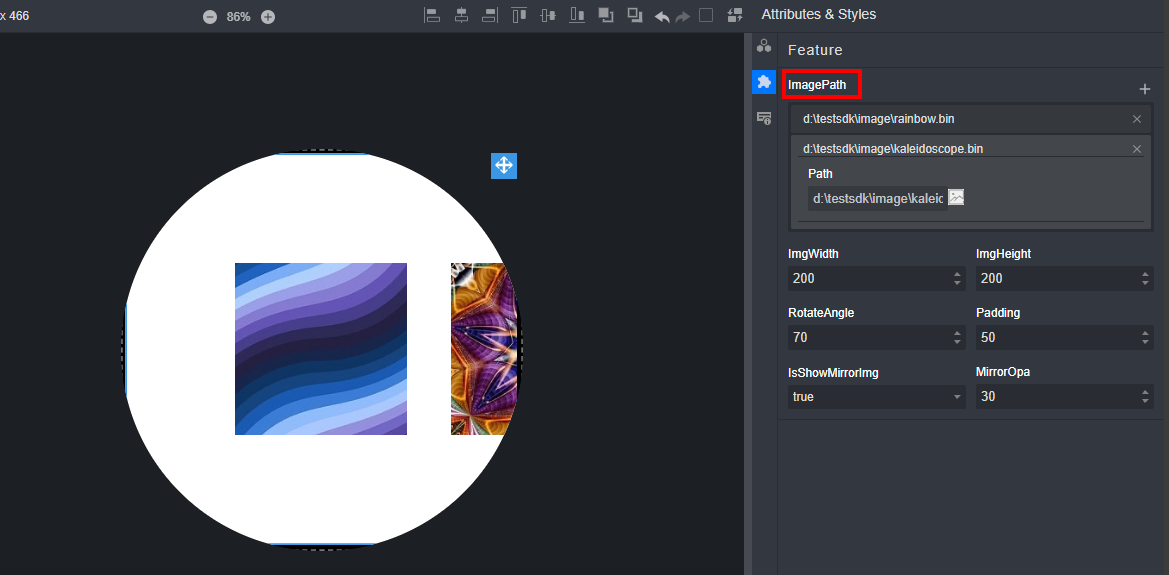Image resolution: width=1169 pixels, height=575 pixels.
Task: Remove the rainbow.bin image path
Action: [1136, 119]
